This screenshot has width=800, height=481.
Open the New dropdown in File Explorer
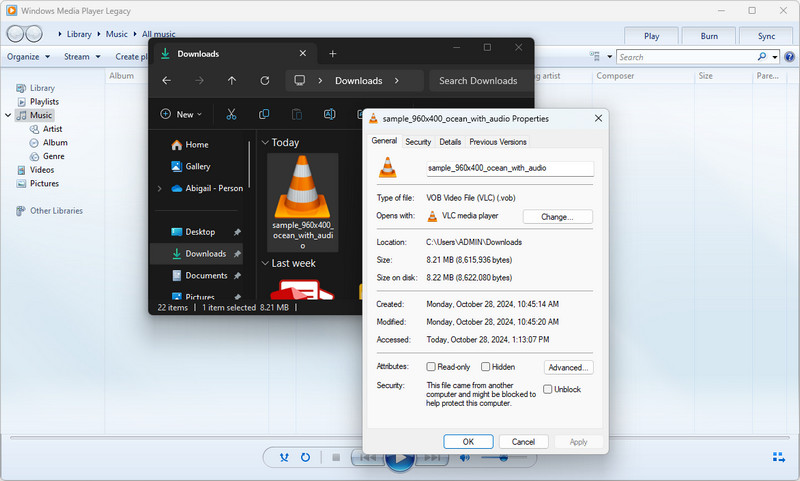(x=181, y=114)
